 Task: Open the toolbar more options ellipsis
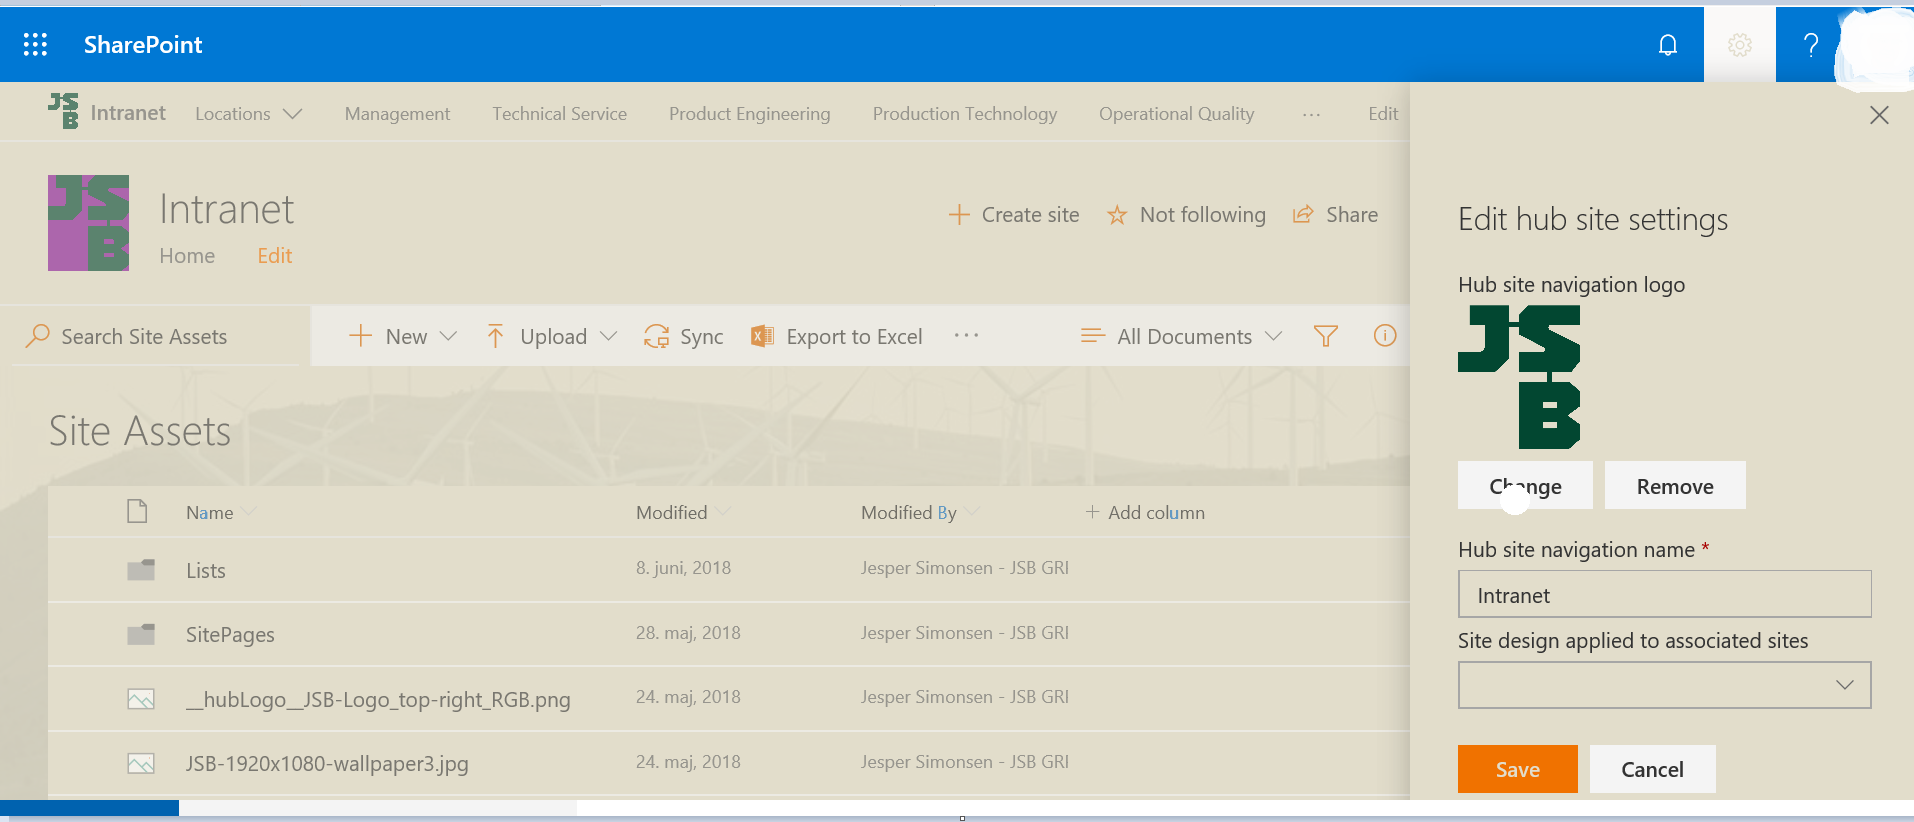tap(966, 336)
